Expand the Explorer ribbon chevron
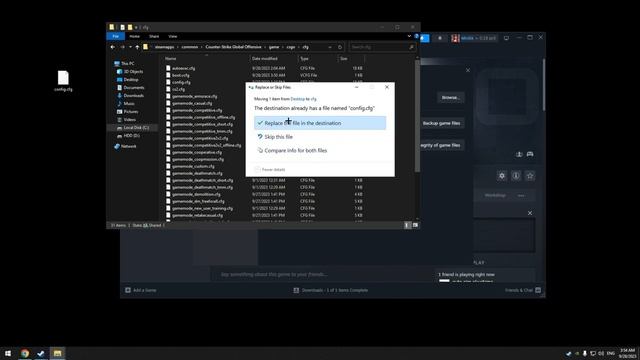This screenshot has height=360, width=640. click(409, 36)
